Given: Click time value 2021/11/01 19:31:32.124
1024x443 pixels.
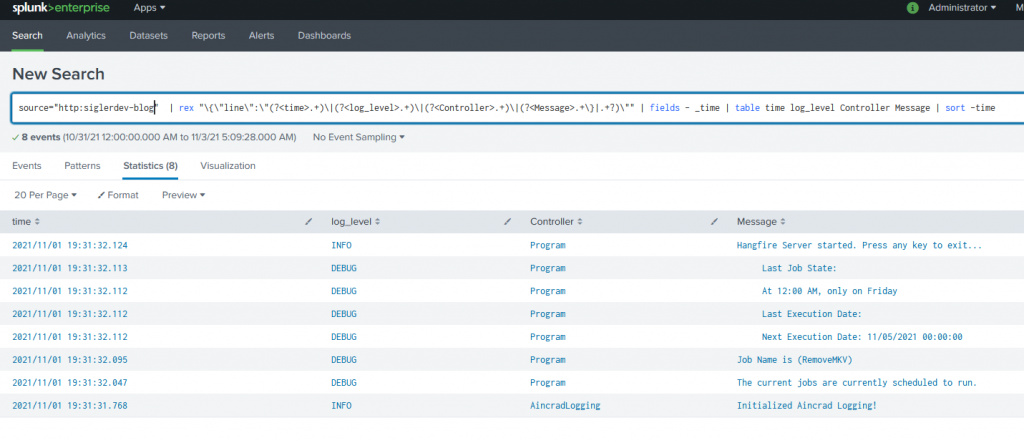Looking at the screenshot, I should tap(70, 245).
